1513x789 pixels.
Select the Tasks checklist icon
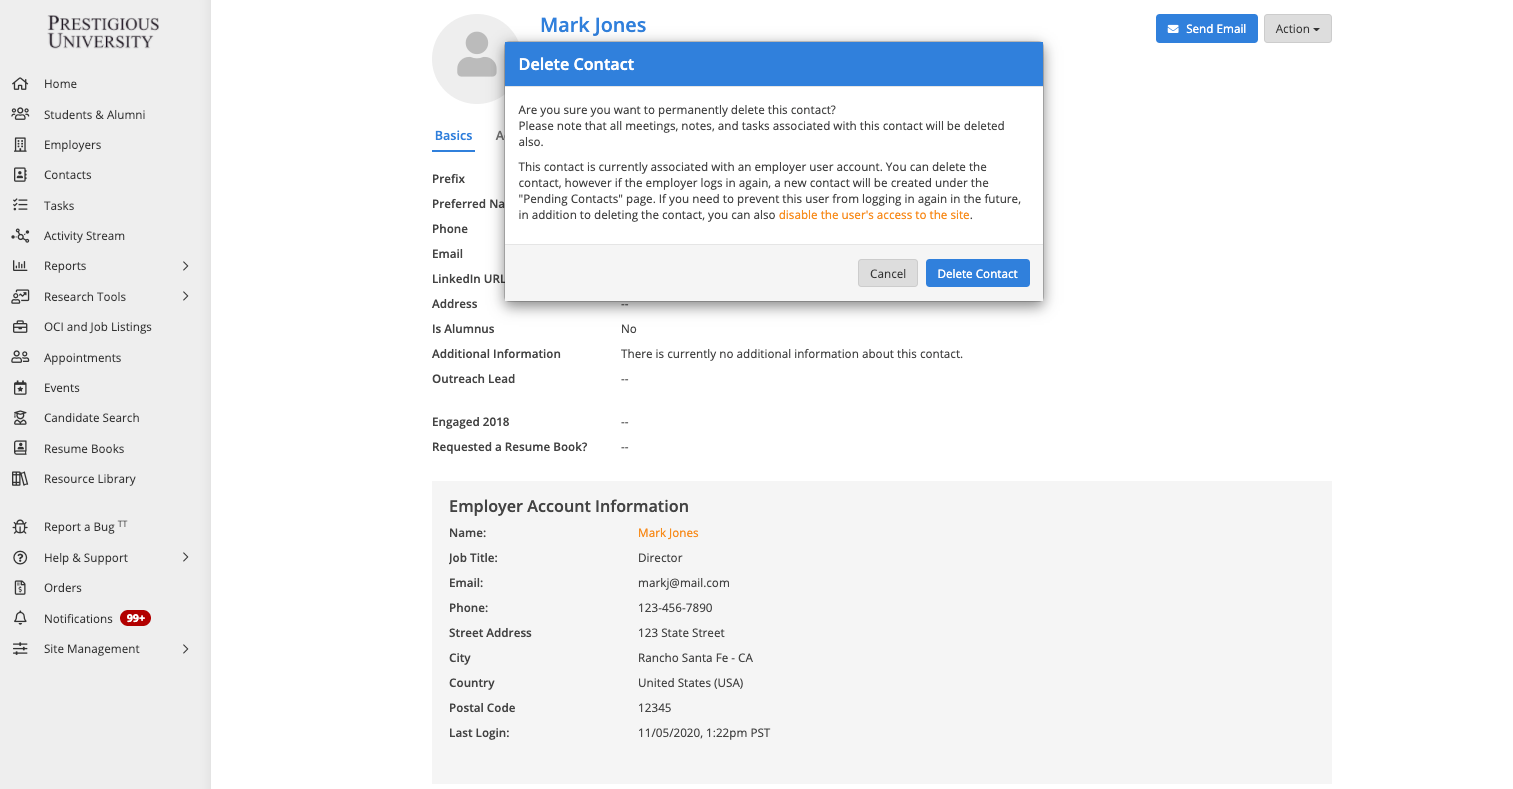click(x=20, y=205)
